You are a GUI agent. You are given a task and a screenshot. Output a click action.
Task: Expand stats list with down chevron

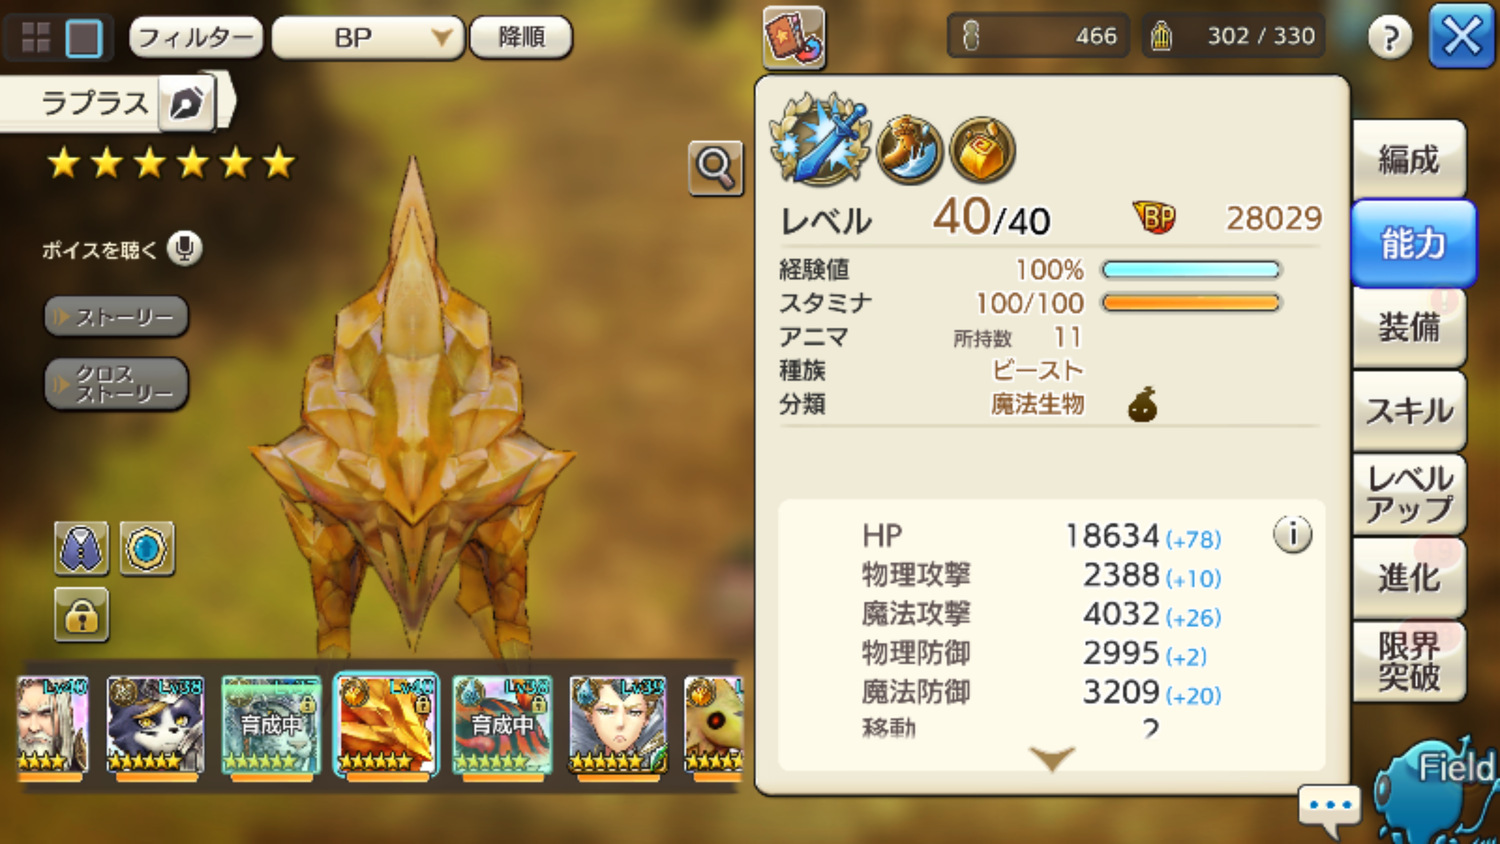click(x=1052, y=759)
